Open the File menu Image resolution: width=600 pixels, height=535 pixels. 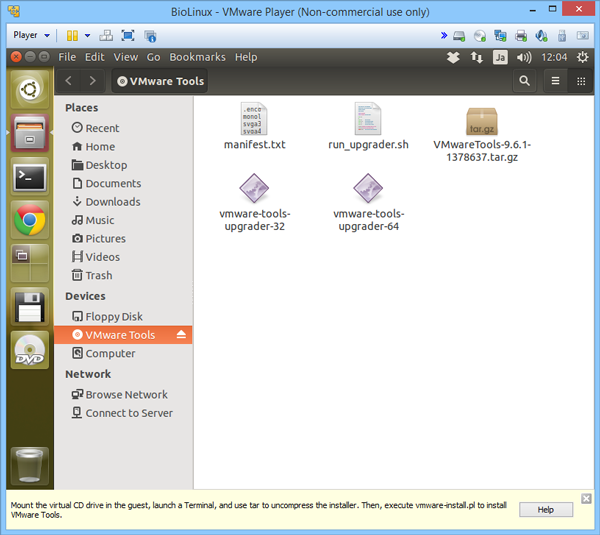click(x=67, y=57)
